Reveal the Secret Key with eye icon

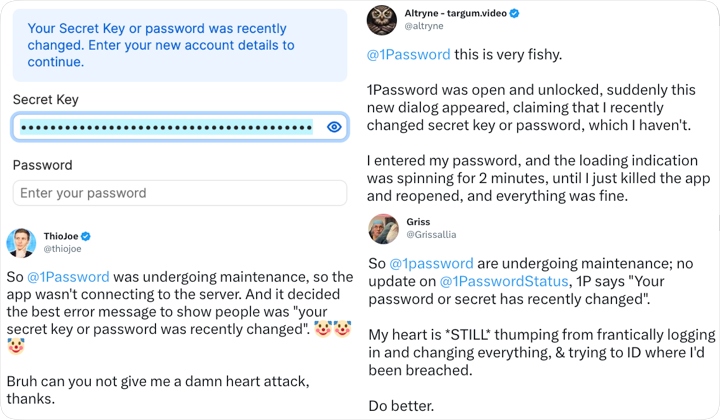point(334,127)
